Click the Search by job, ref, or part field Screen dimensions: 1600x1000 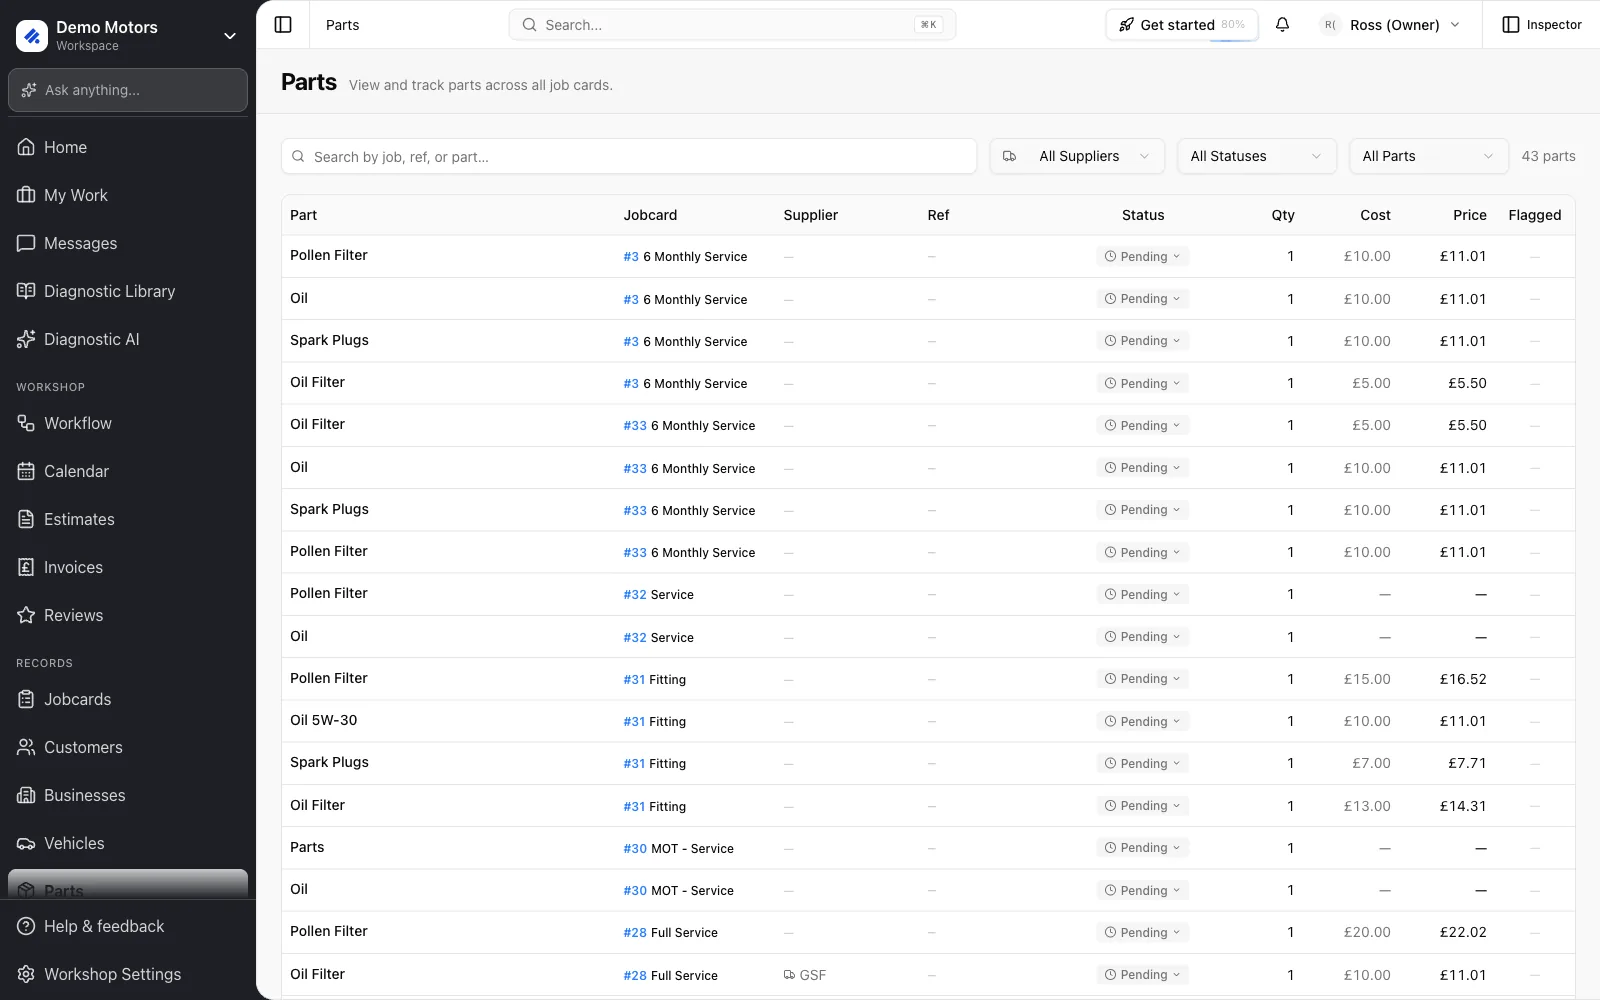click(629, 156)
